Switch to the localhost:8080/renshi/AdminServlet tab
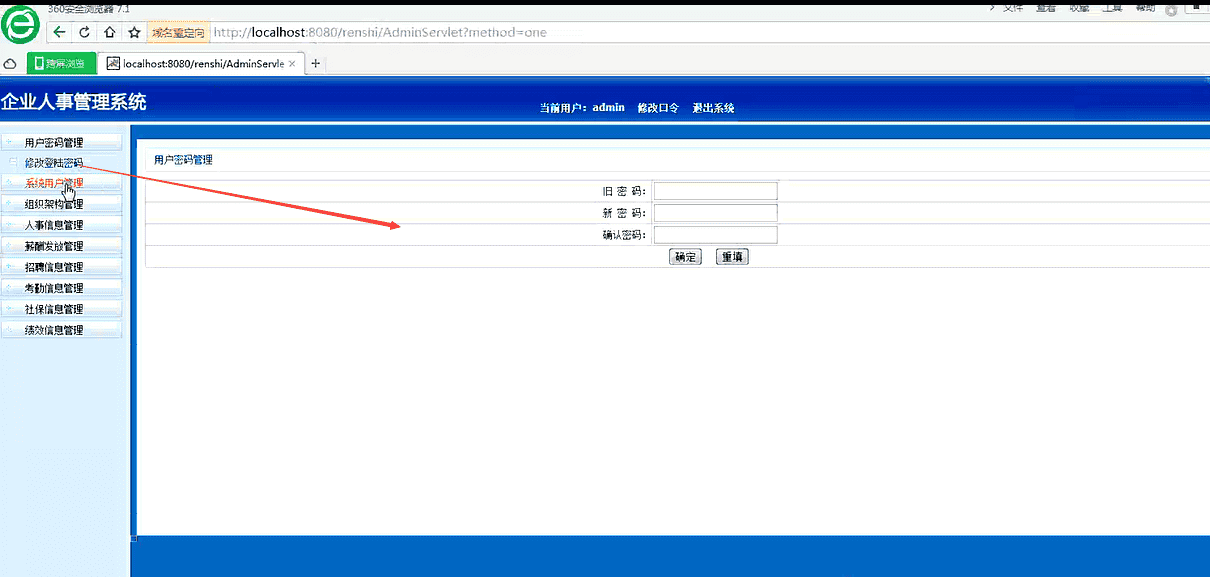Screen dimensions: 1210x577 tap(202, 64)
